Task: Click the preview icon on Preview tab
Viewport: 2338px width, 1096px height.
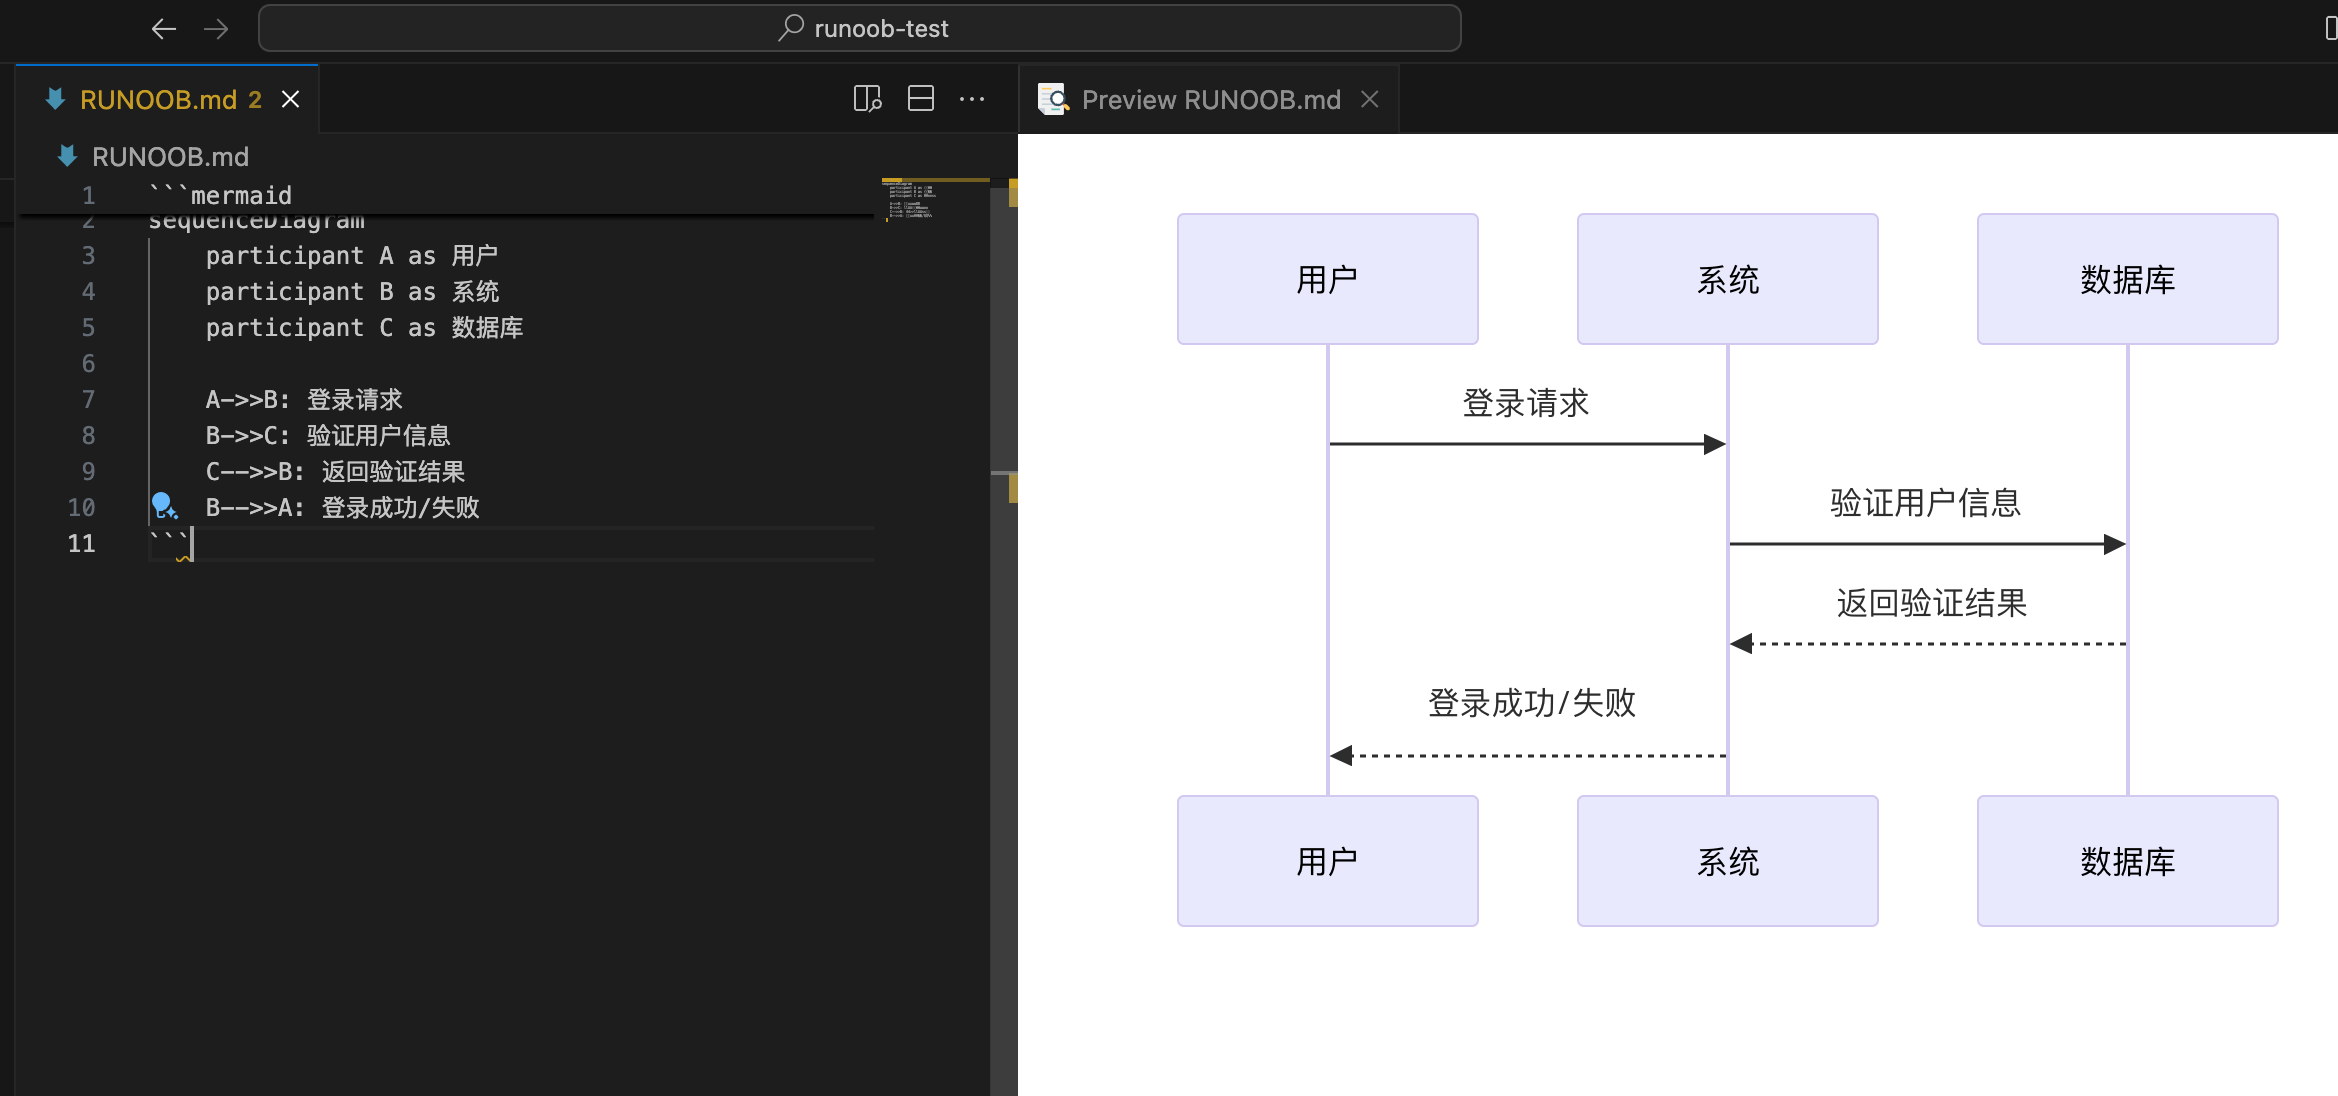Action: click(x=1053, y=99)
